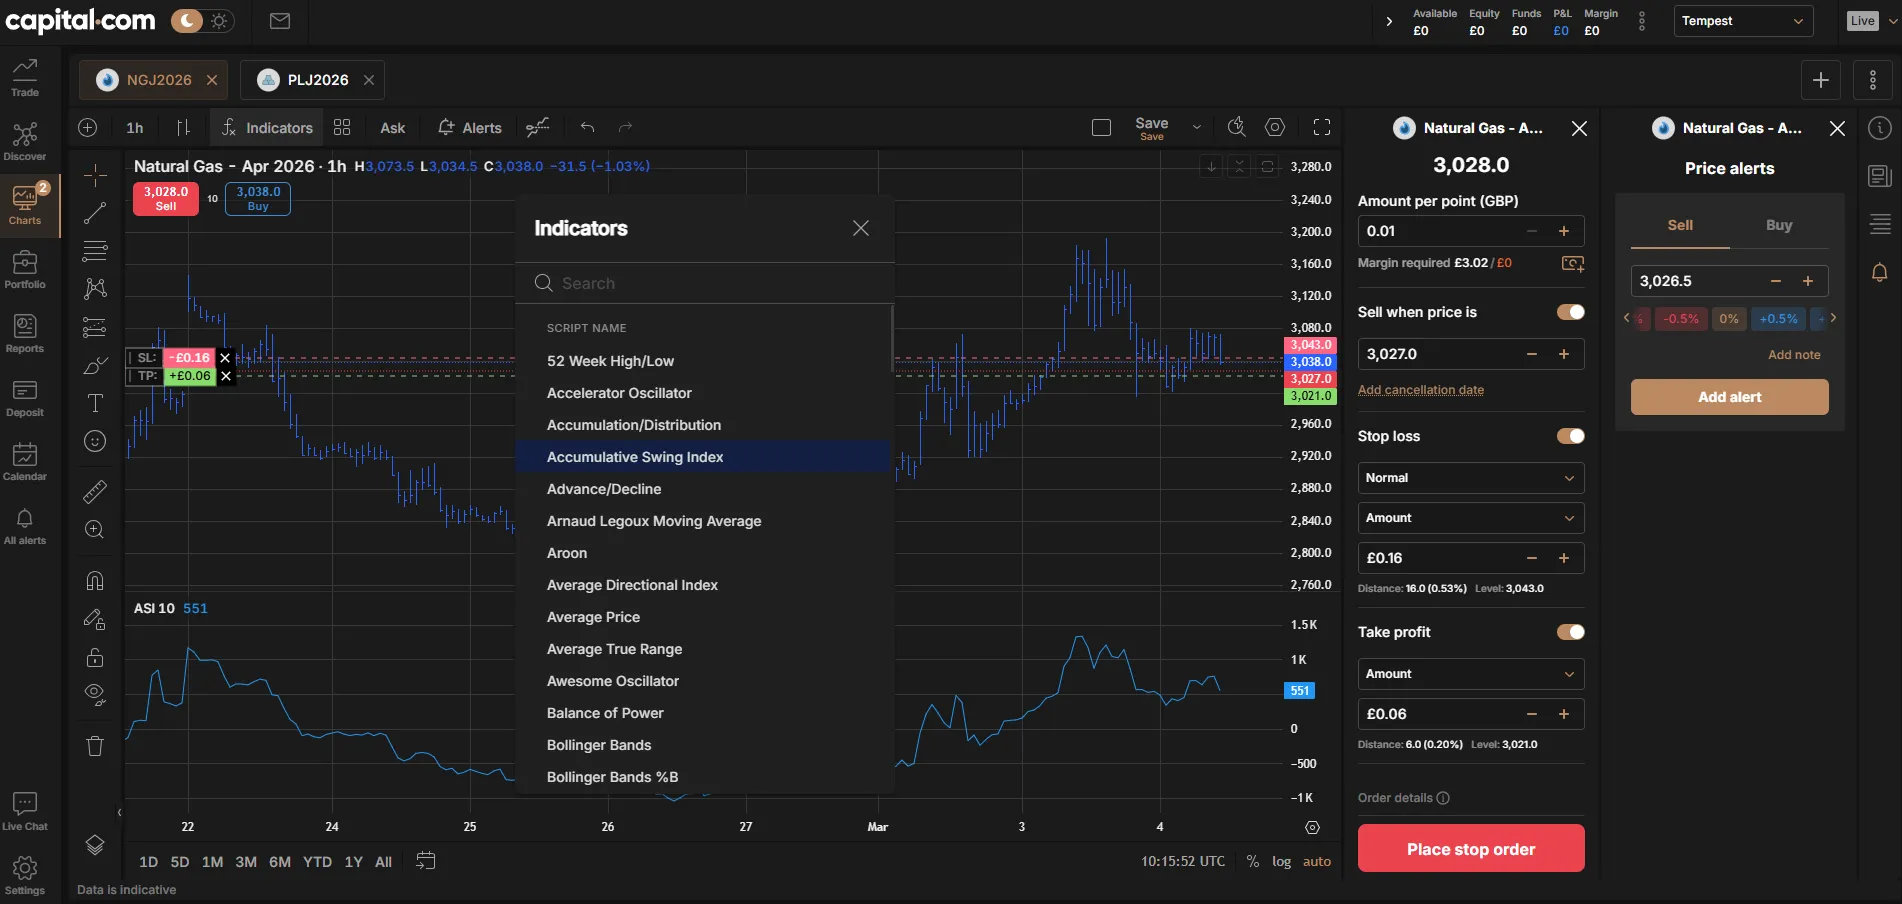Open the Calendar section in sidebar
Viewport: 1902px width, 904px height.
pos(25,461)
